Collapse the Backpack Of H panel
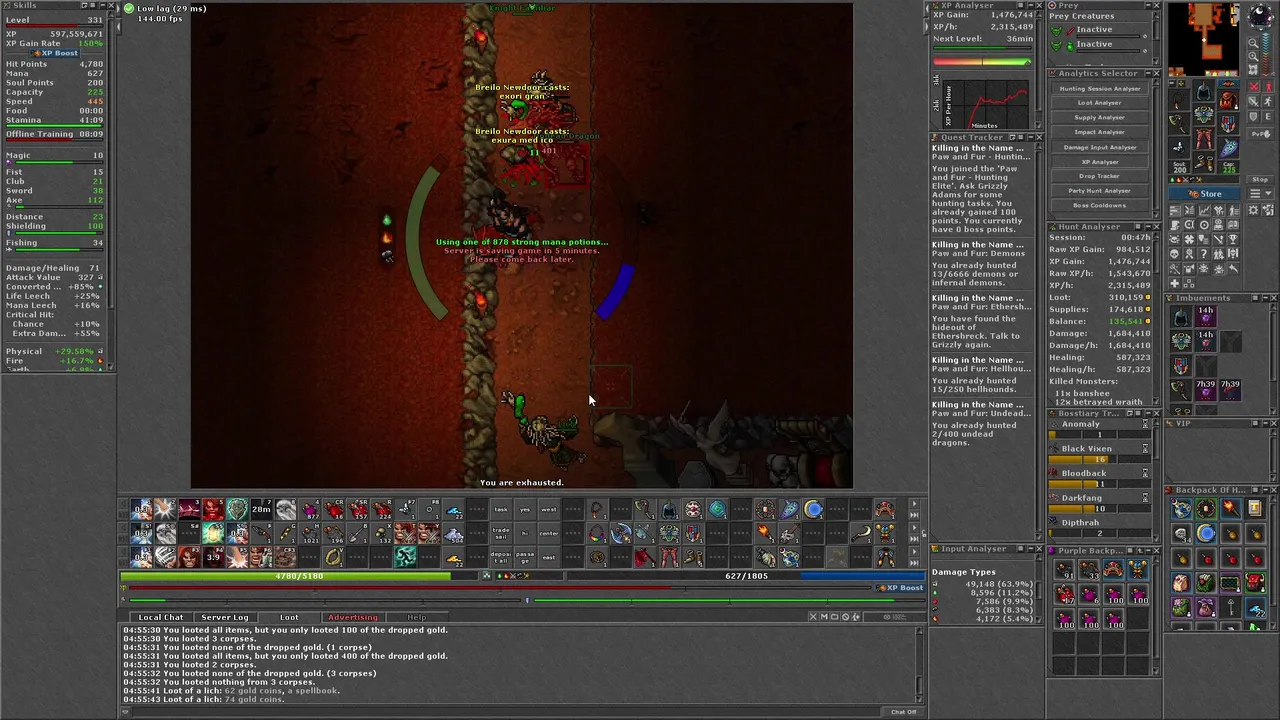Image resolution: width=1280 pixels, height=720 pixels. (x=1266, y=490)
